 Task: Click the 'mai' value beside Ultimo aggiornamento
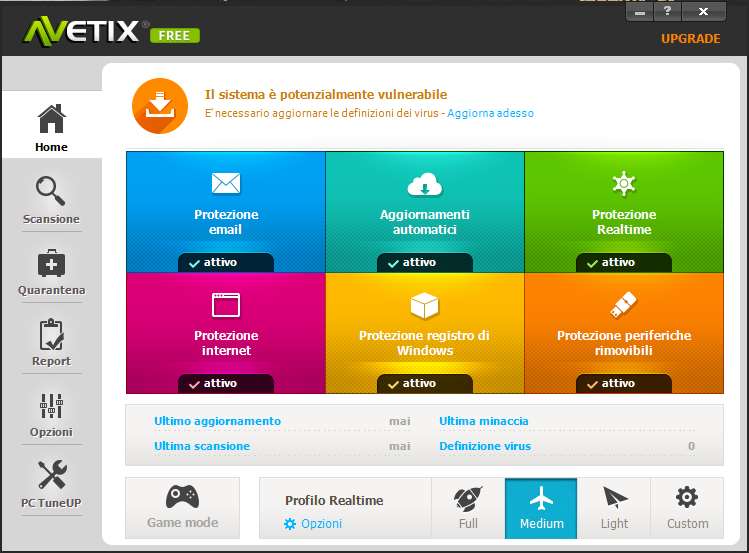(x=400, y=421)
